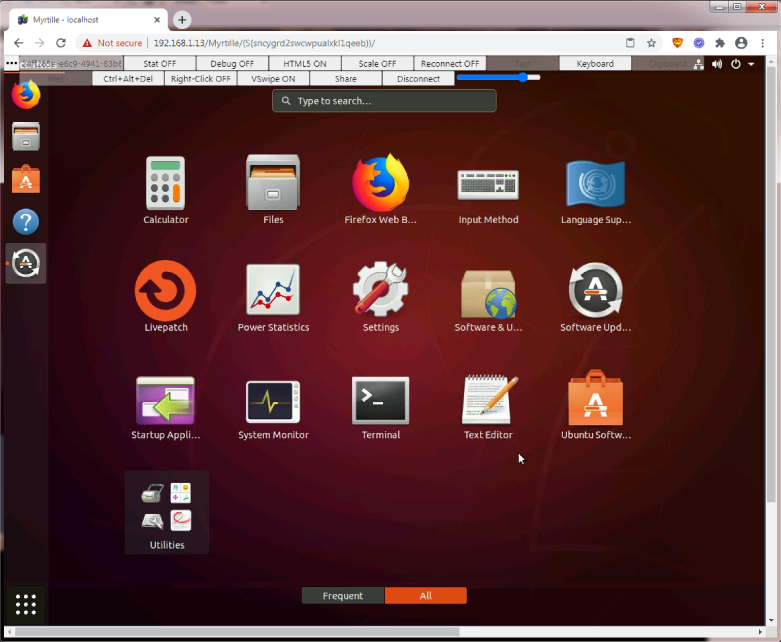The height and width of the screenshot is (642, 781).
Task: Open Help icon in the dock
Action: [x=26, y=222]
